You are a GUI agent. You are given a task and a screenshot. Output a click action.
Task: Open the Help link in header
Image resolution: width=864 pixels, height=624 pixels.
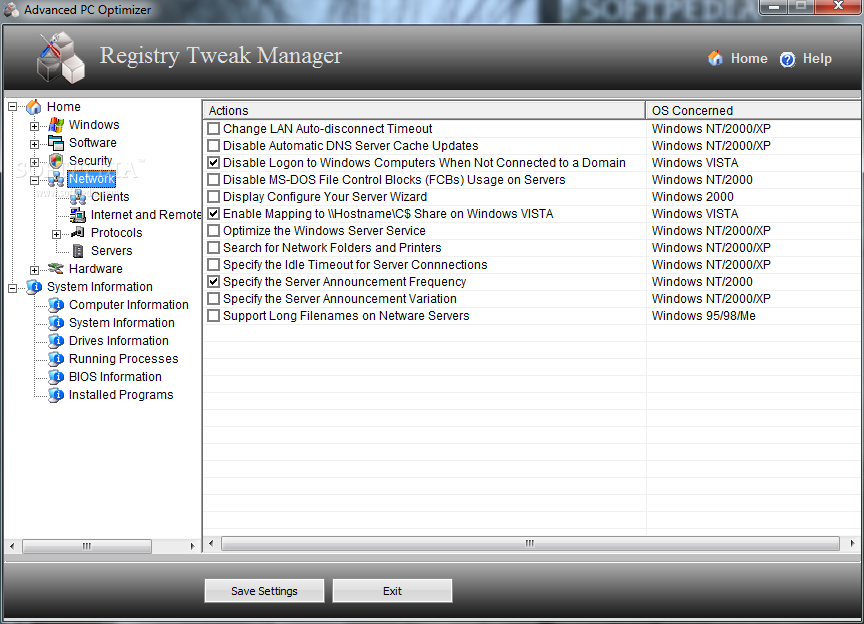pyautogui.click(x=817, y=58)
